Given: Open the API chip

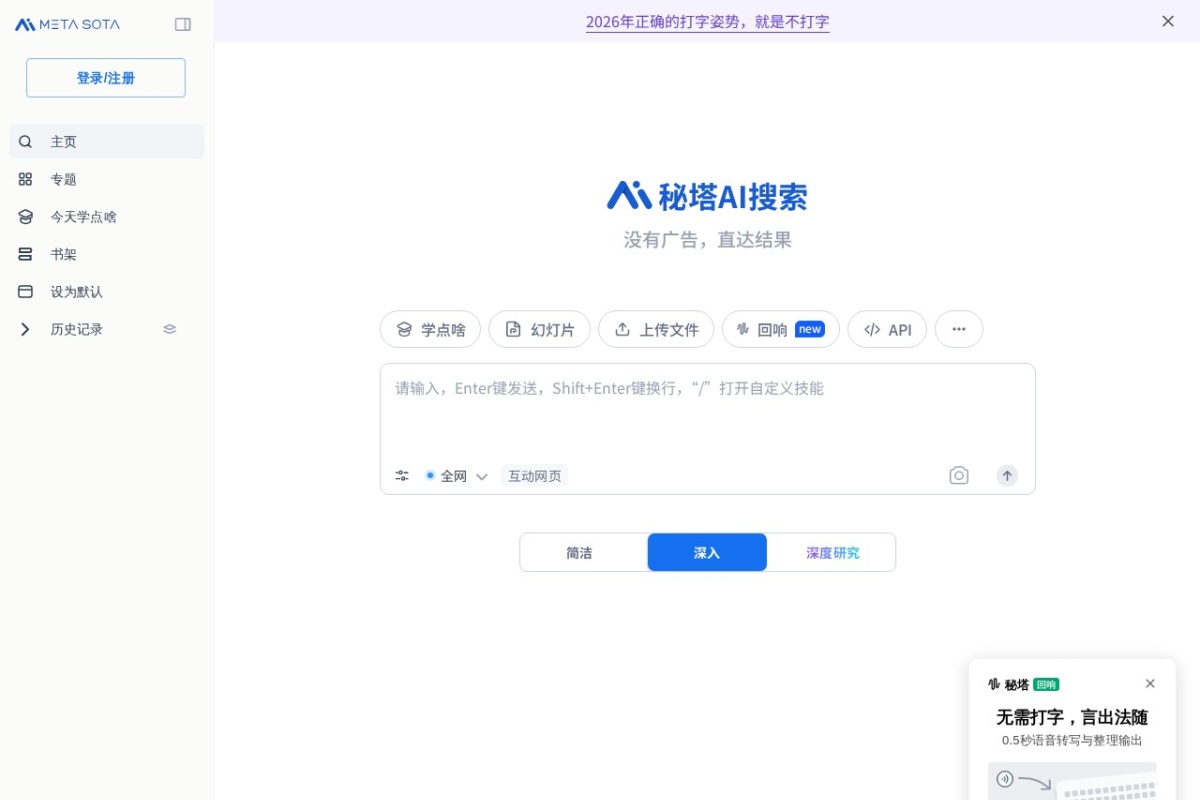Looking at the screenshot, I should (x=887, y=329).
